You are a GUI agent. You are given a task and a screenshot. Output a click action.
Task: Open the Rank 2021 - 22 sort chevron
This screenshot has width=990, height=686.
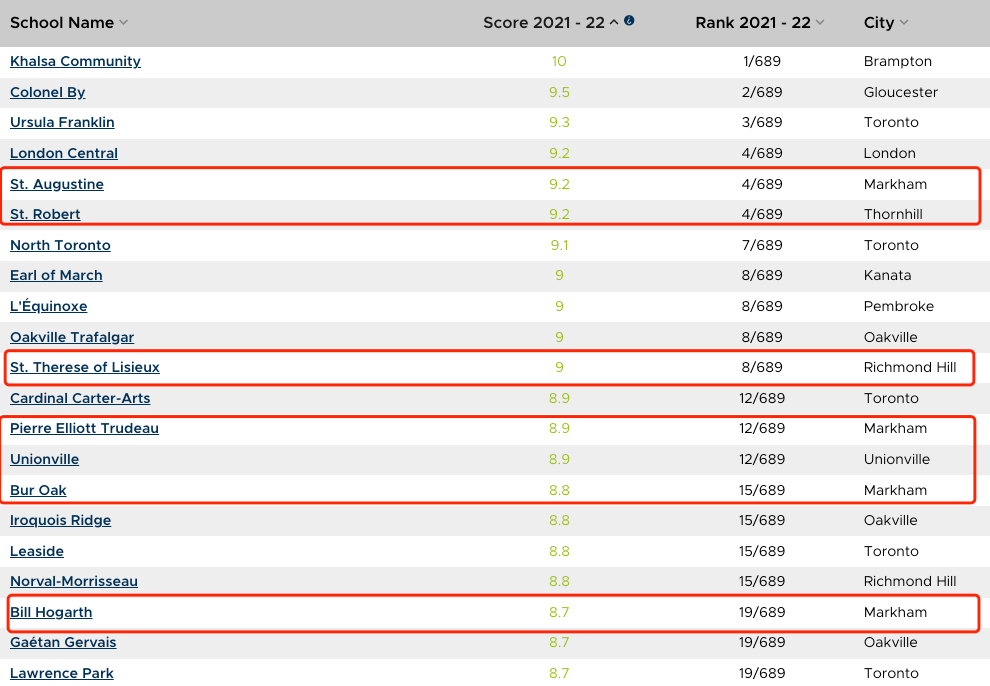click(x=820, y=23)
